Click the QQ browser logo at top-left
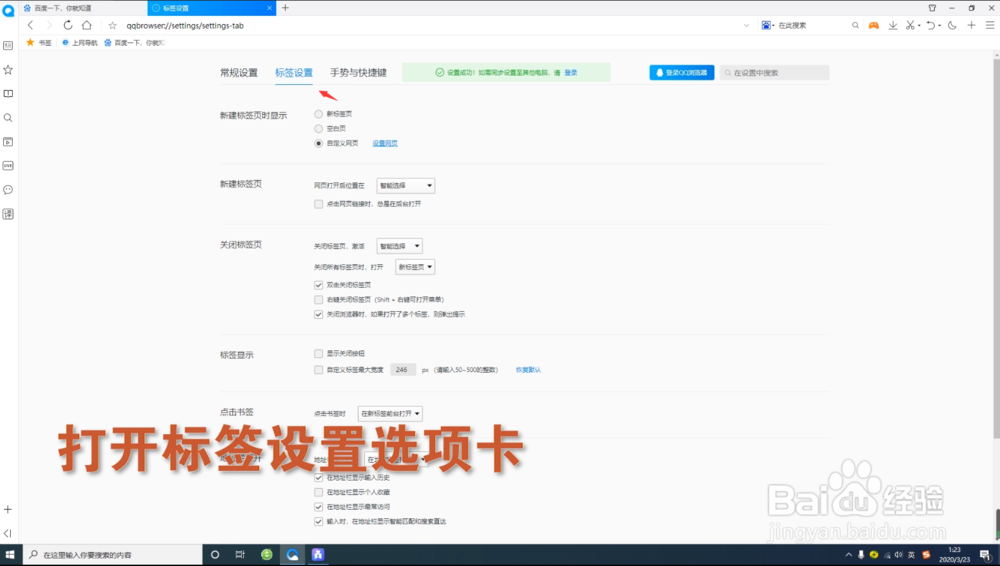Image resolution: width=1000 pixels, height=566 pixels. [x=8, y=11]
